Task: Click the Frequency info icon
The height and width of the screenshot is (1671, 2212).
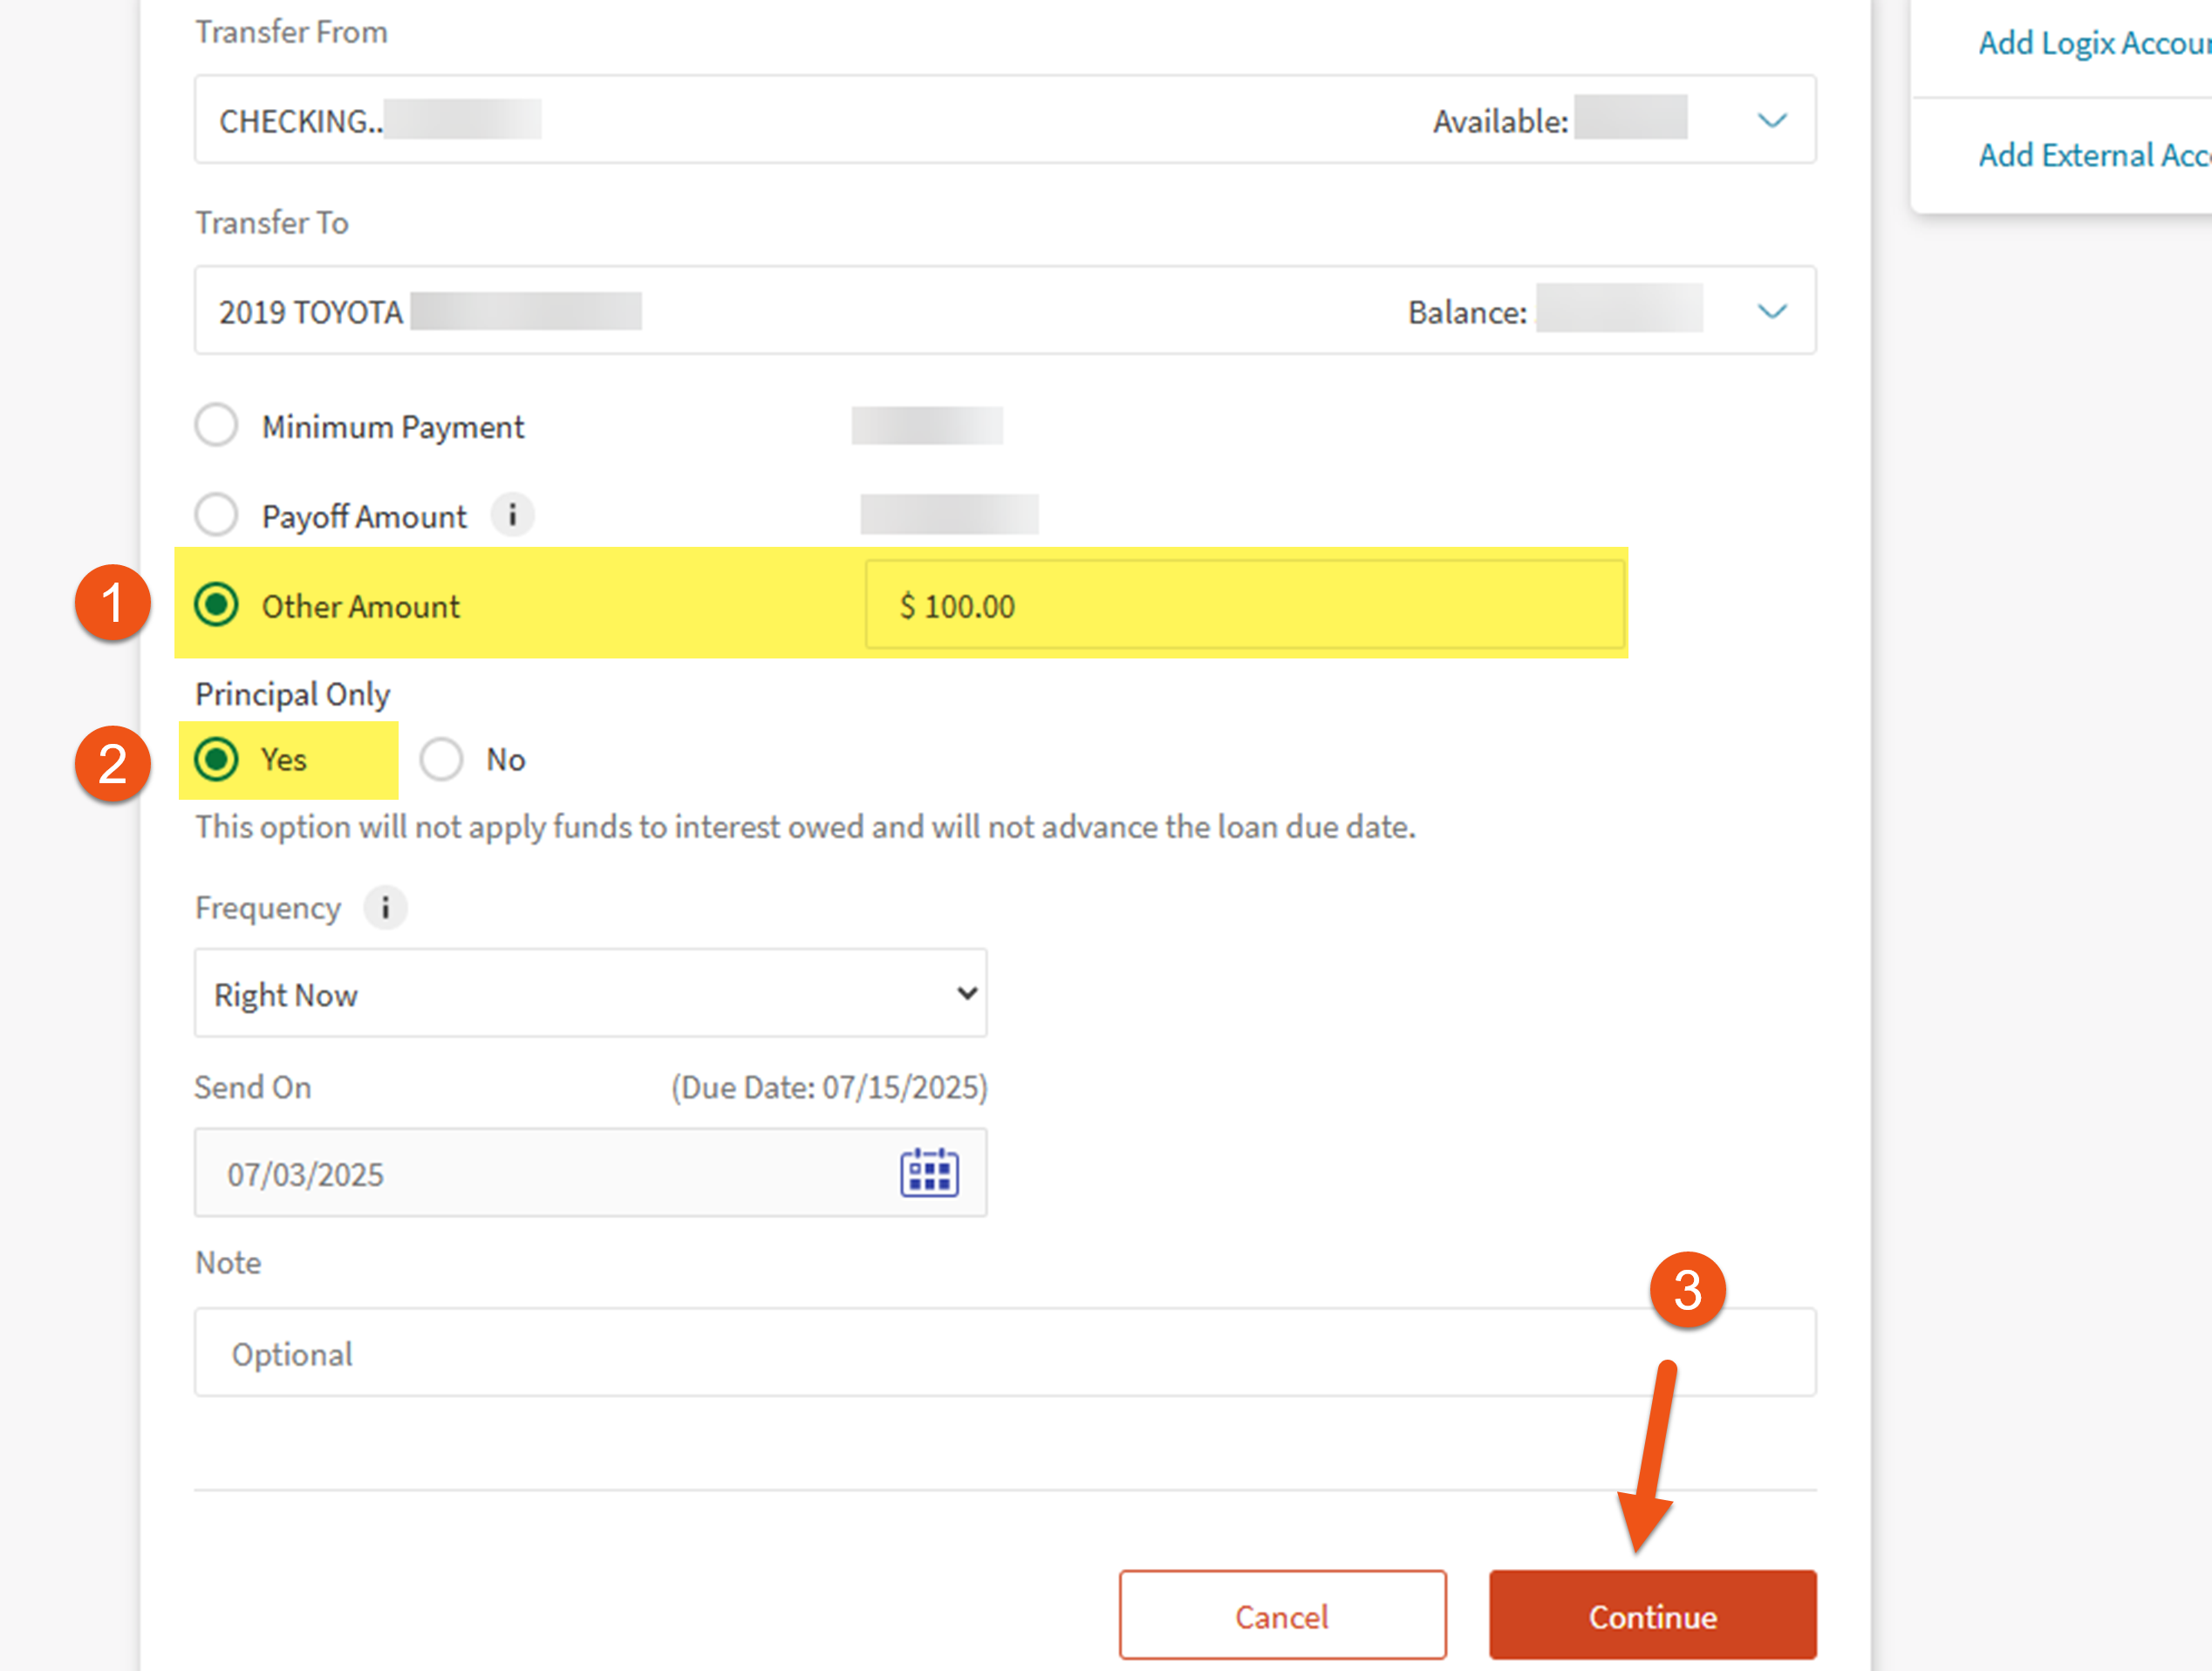Action: click(385, 908)
